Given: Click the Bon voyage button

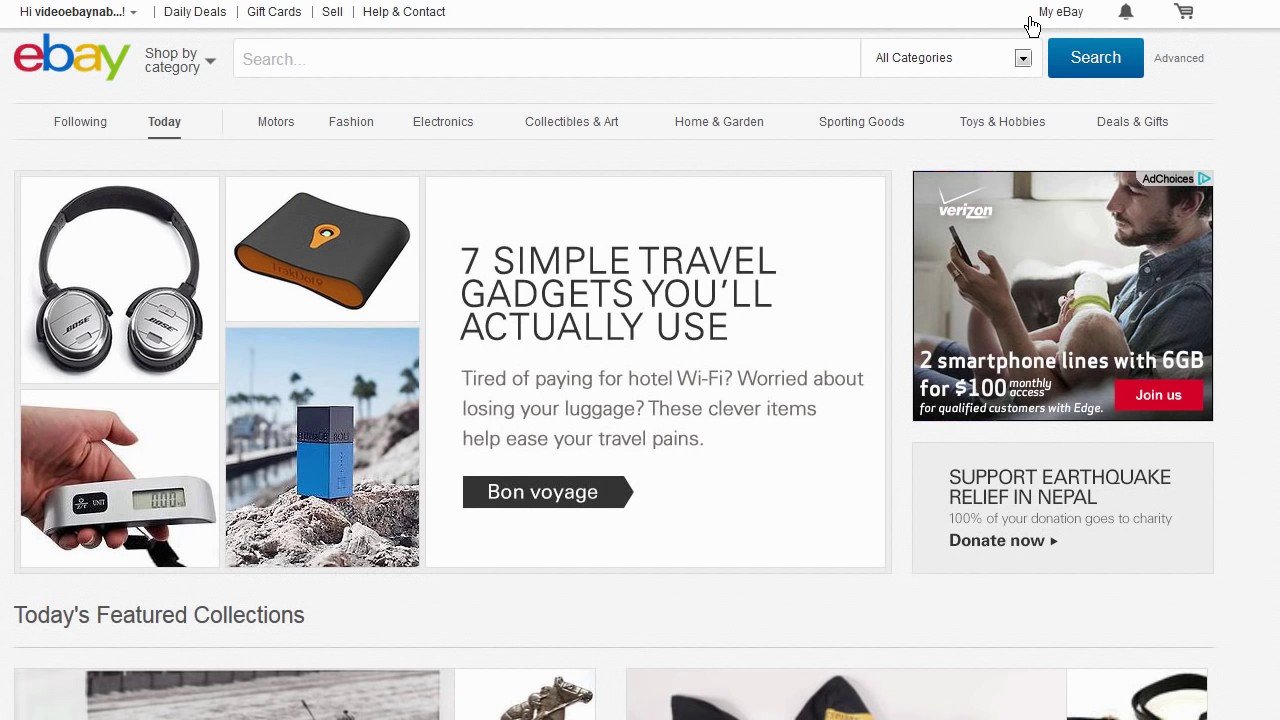Looking at the screenshot, I should 547,492.
